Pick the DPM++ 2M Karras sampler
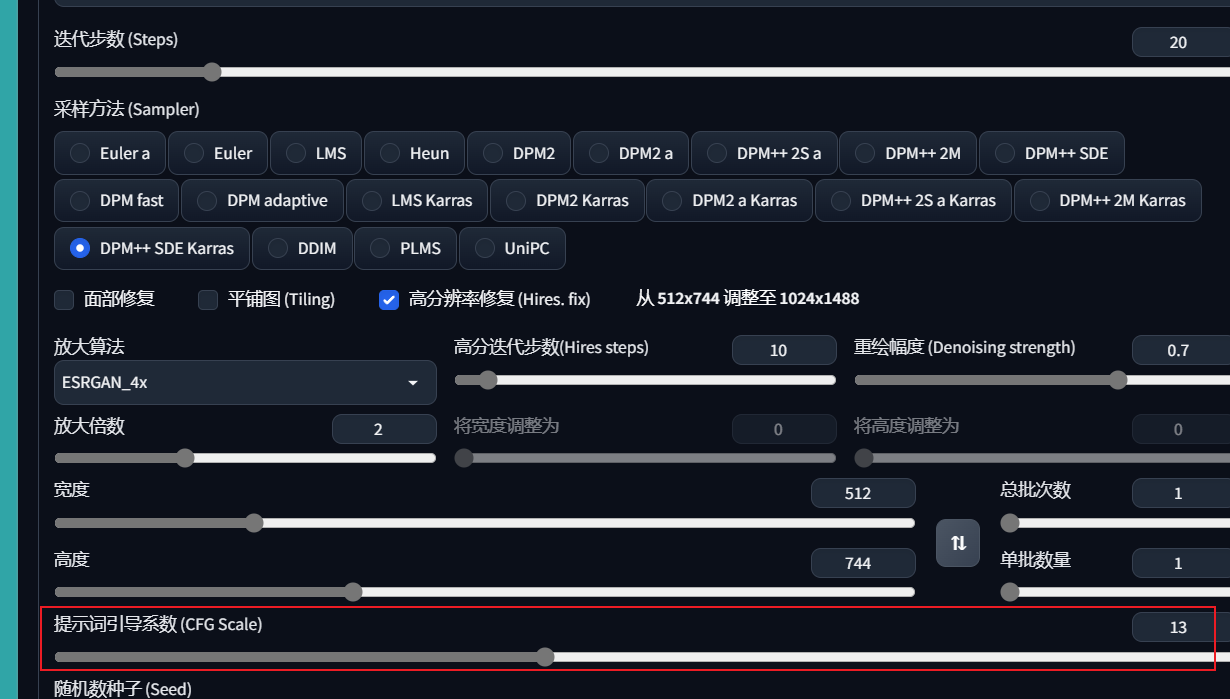This screenshot has height=699, width=1230. point(1107,200)
